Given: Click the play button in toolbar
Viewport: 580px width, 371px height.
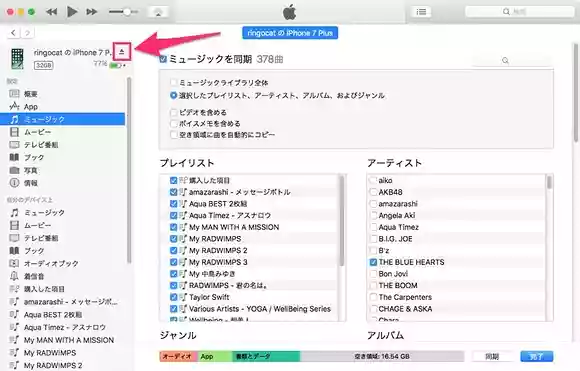Looking at the screenshot, I should point(72,12).
